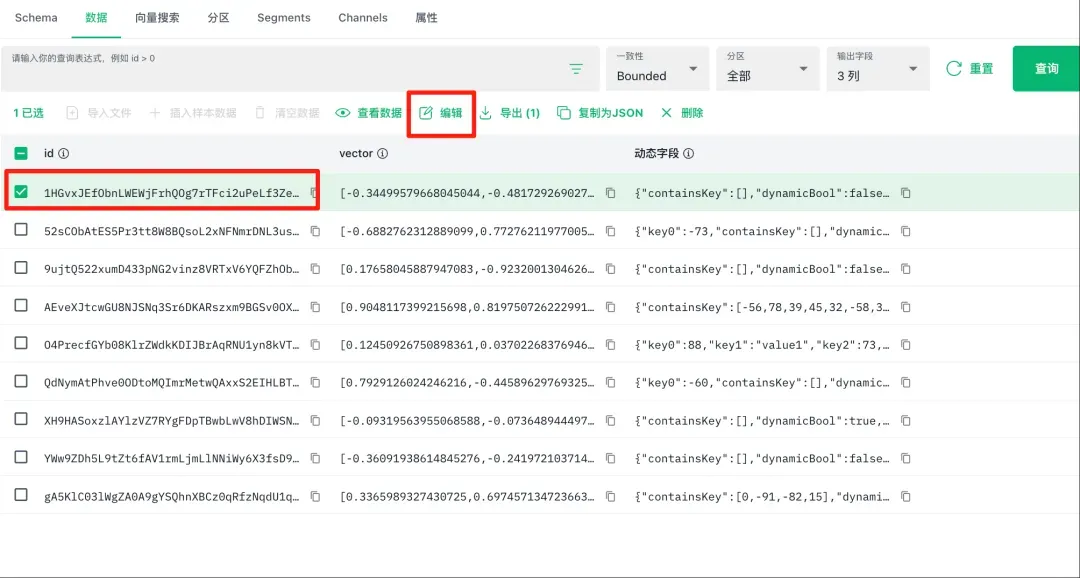Click the 编辑 edit button
1080x578 pixels.
441,113
